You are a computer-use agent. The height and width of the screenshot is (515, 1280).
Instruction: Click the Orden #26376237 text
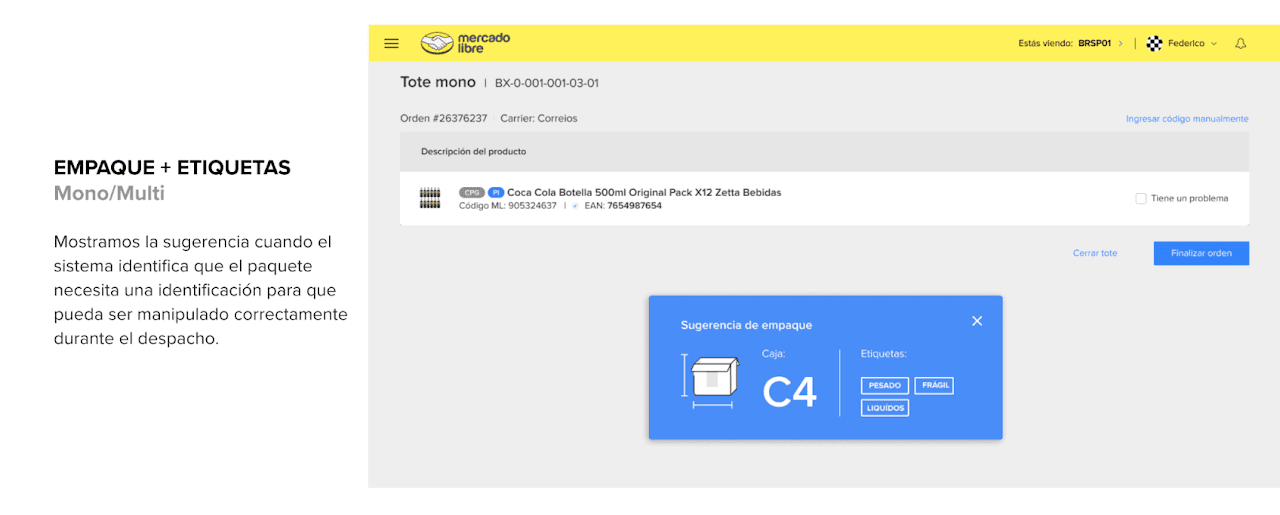pos(444,118)
